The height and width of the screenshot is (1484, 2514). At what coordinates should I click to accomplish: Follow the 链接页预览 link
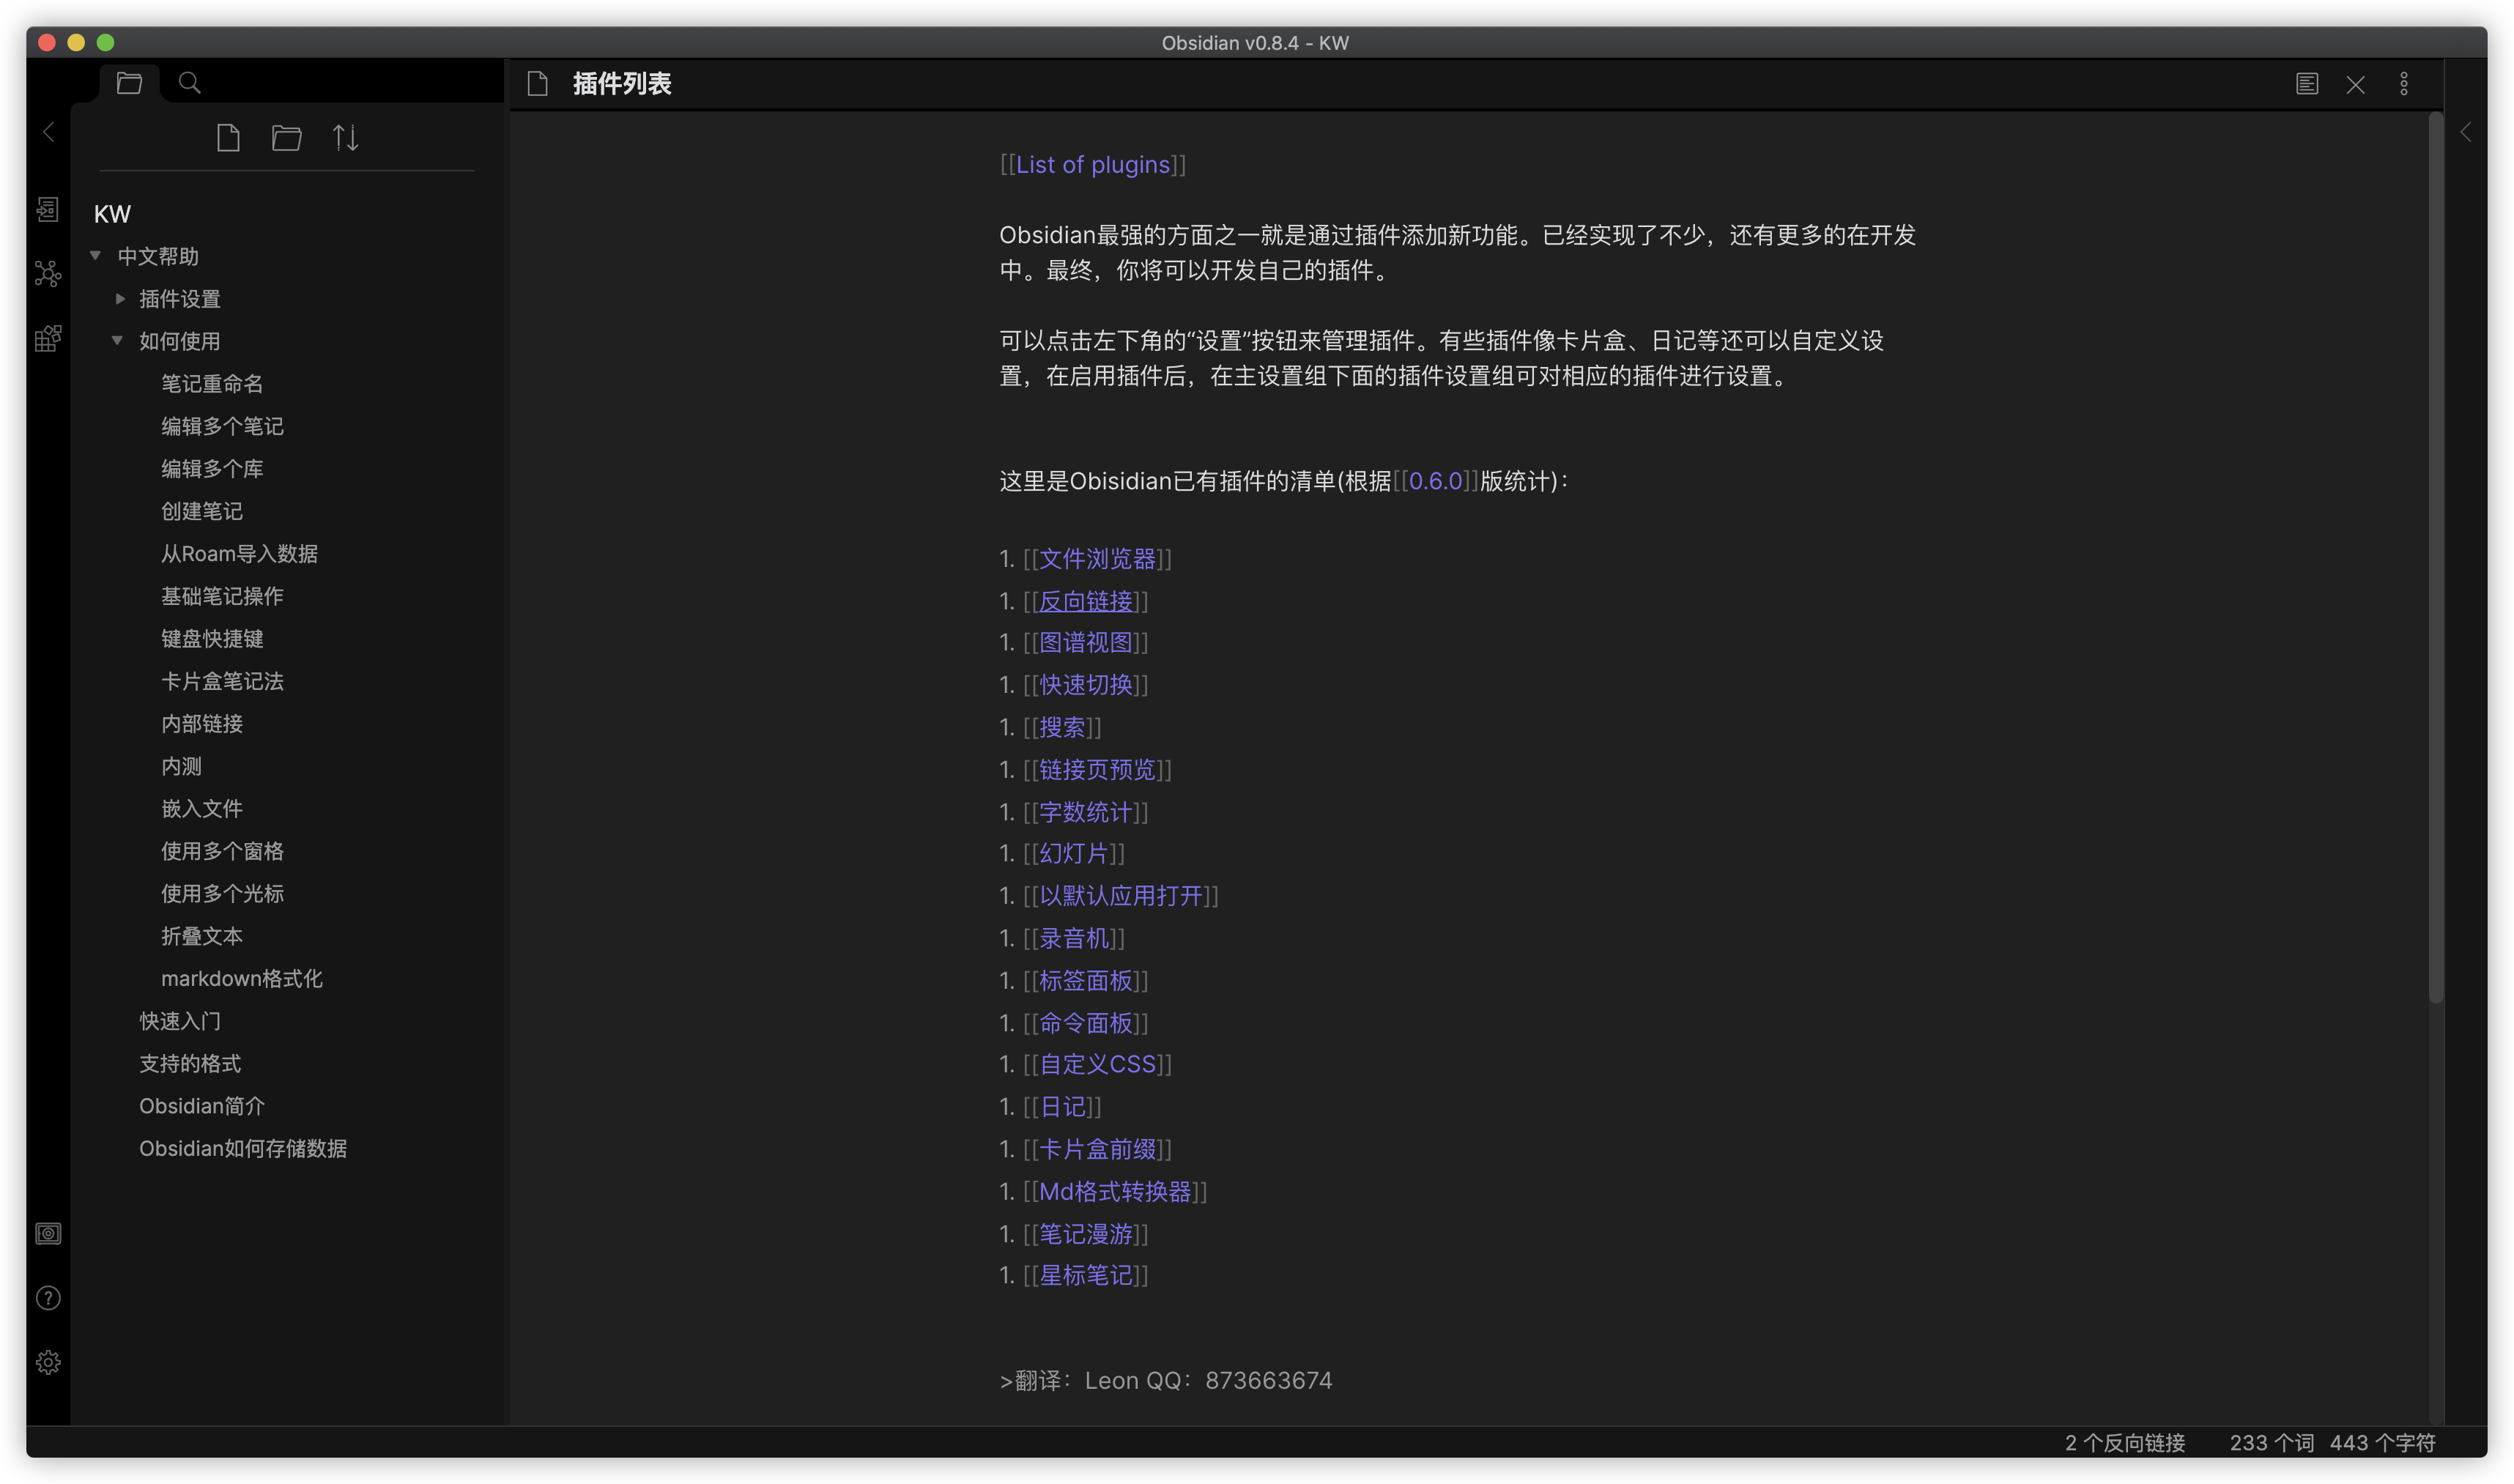(x=1097, y=770)
